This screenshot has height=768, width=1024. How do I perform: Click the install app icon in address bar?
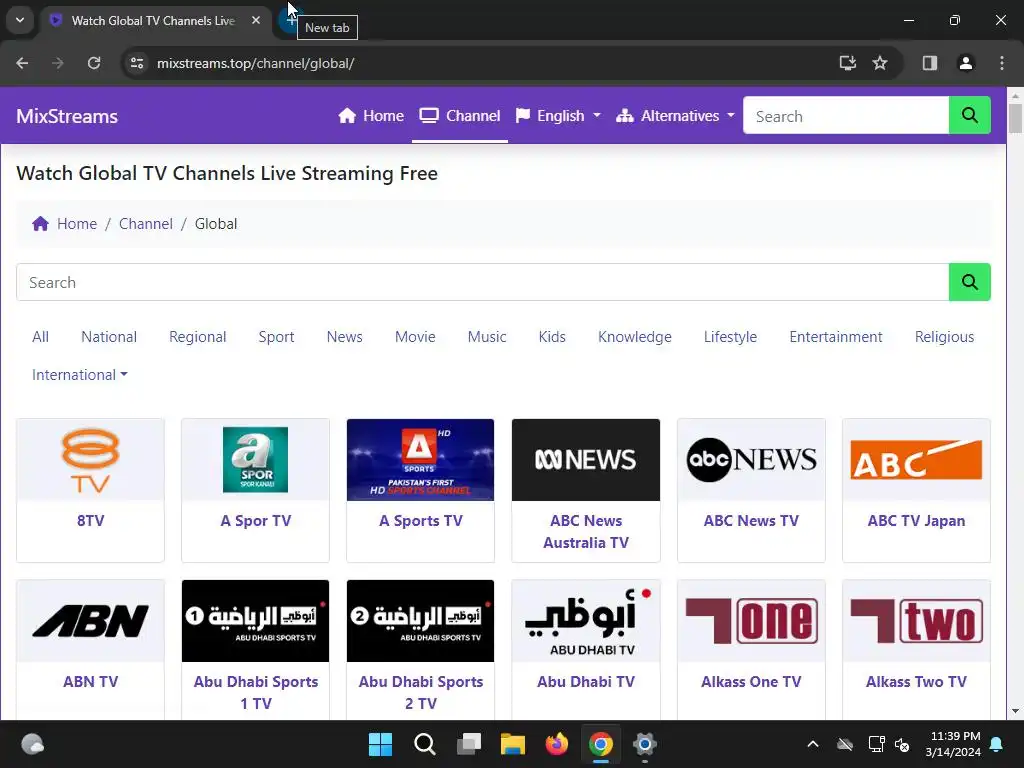(x=848, y=63)
